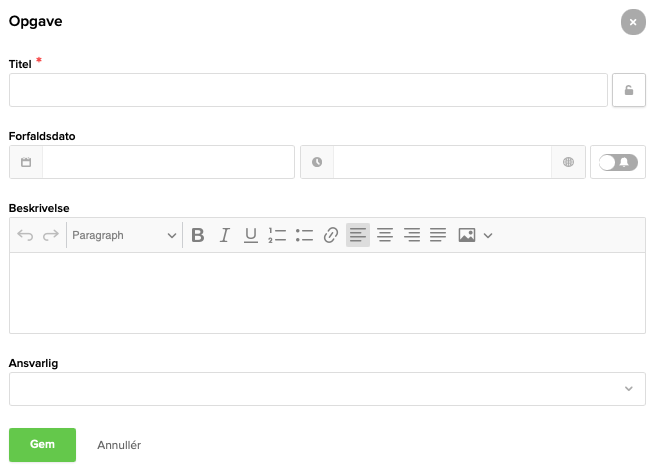Click the Annullér link
Image resolution: width=656 pixels, height=468 pixels.
coord(119,445)
